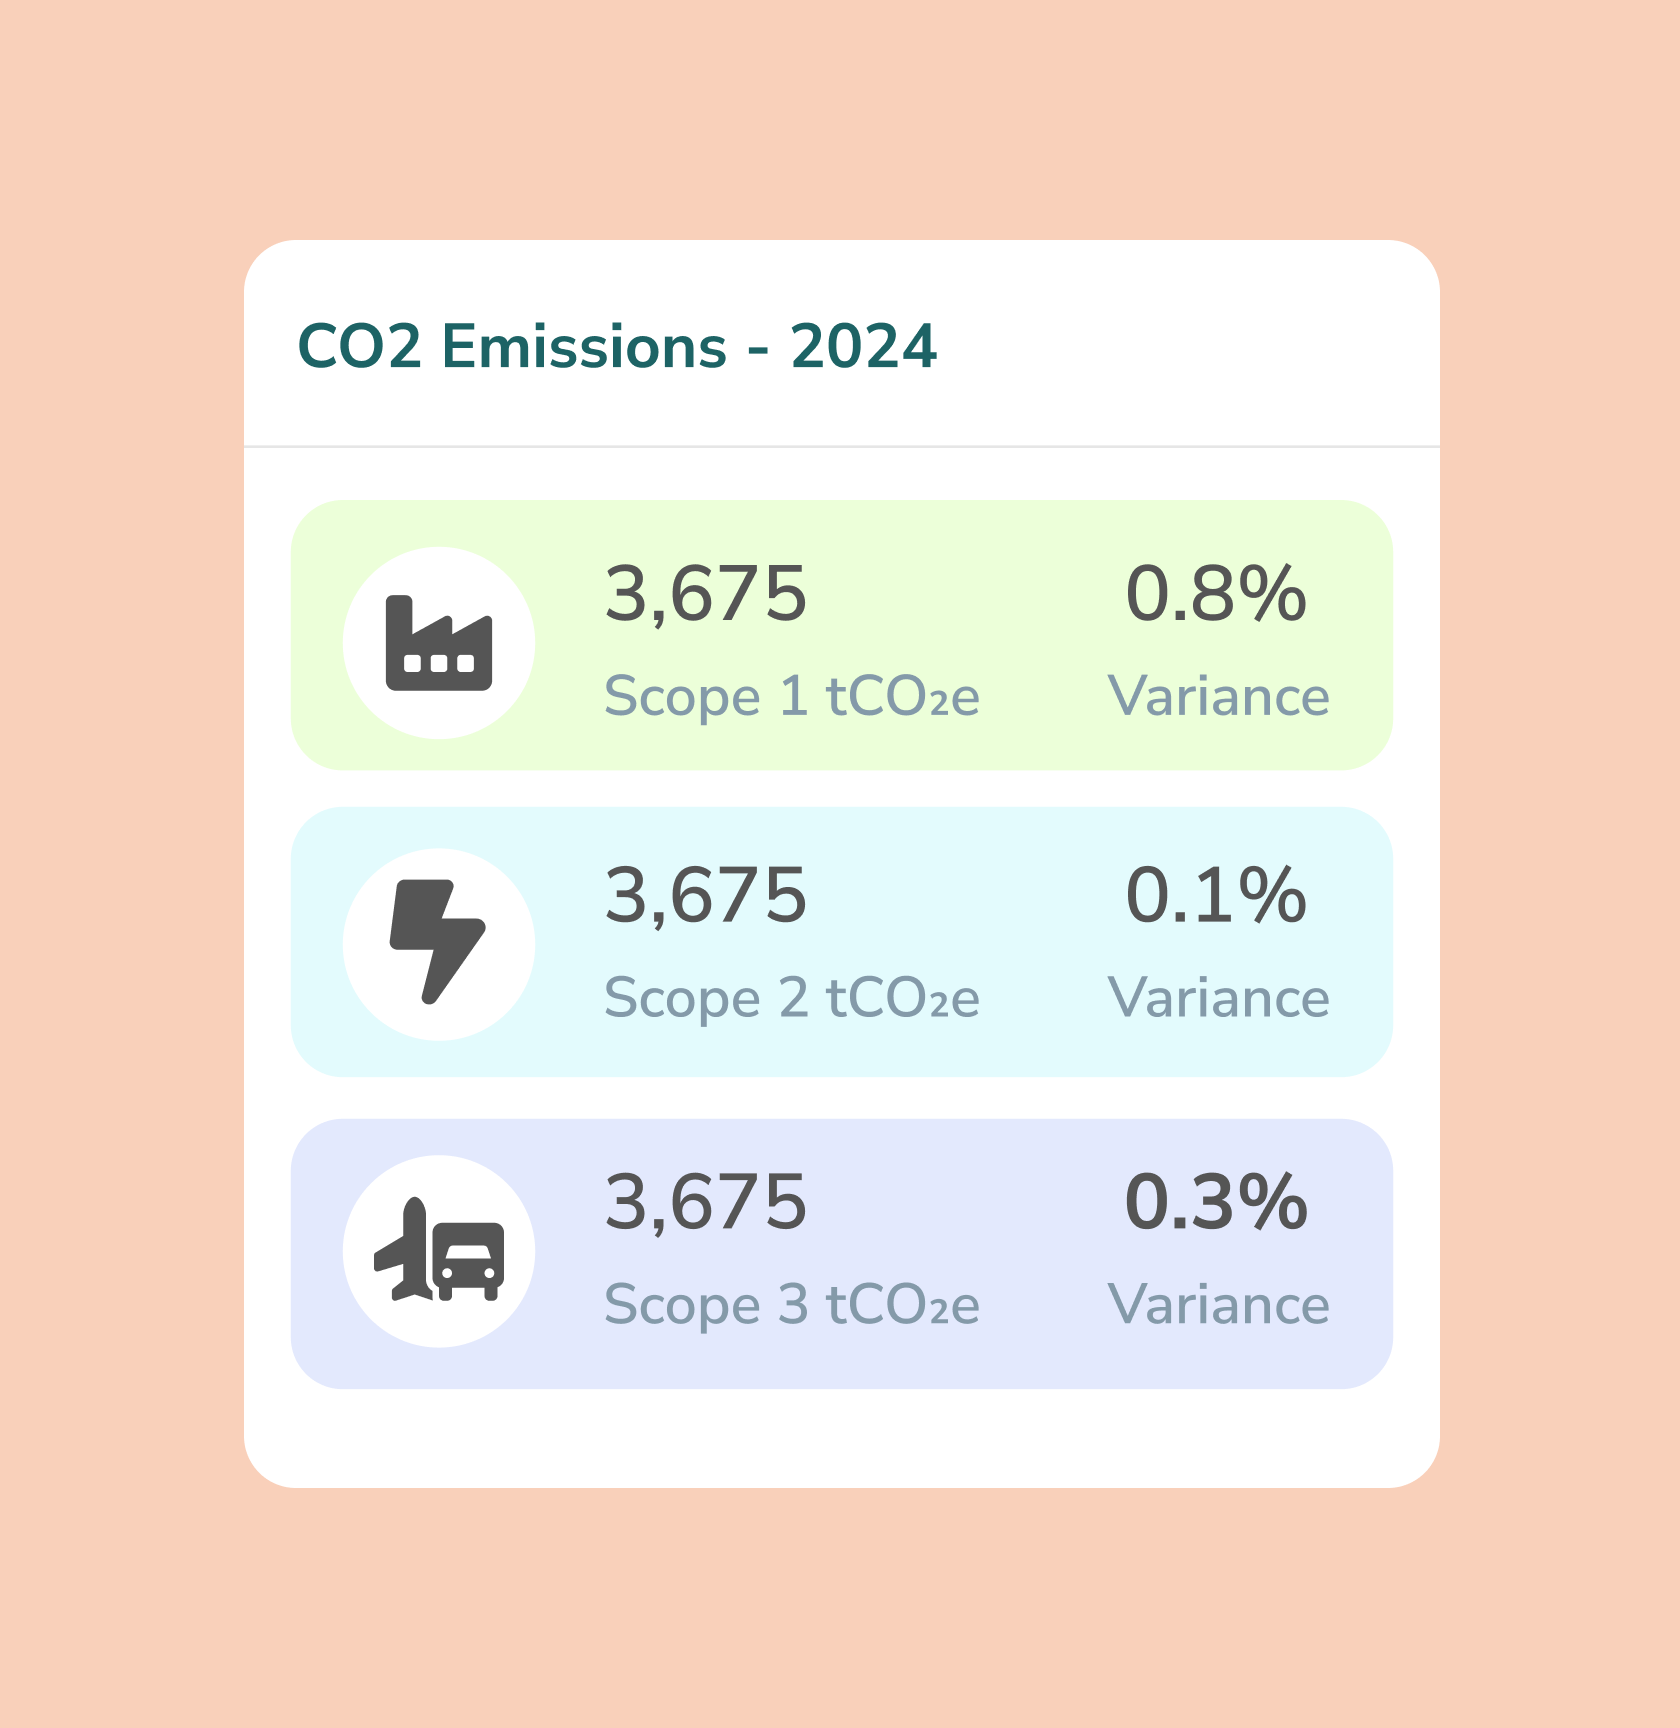
Task: Click the 3,675 value above Scope 3
Action: (706, 1202)
